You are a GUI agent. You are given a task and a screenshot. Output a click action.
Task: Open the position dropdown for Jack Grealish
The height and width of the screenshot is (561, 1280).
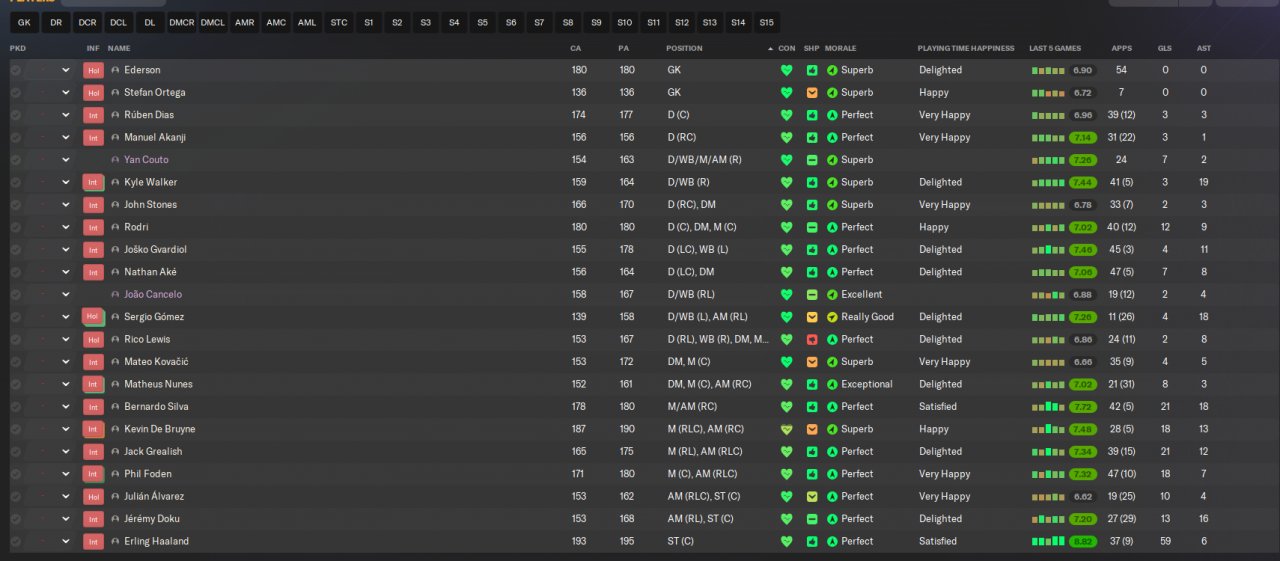click(x=66, y=451)
